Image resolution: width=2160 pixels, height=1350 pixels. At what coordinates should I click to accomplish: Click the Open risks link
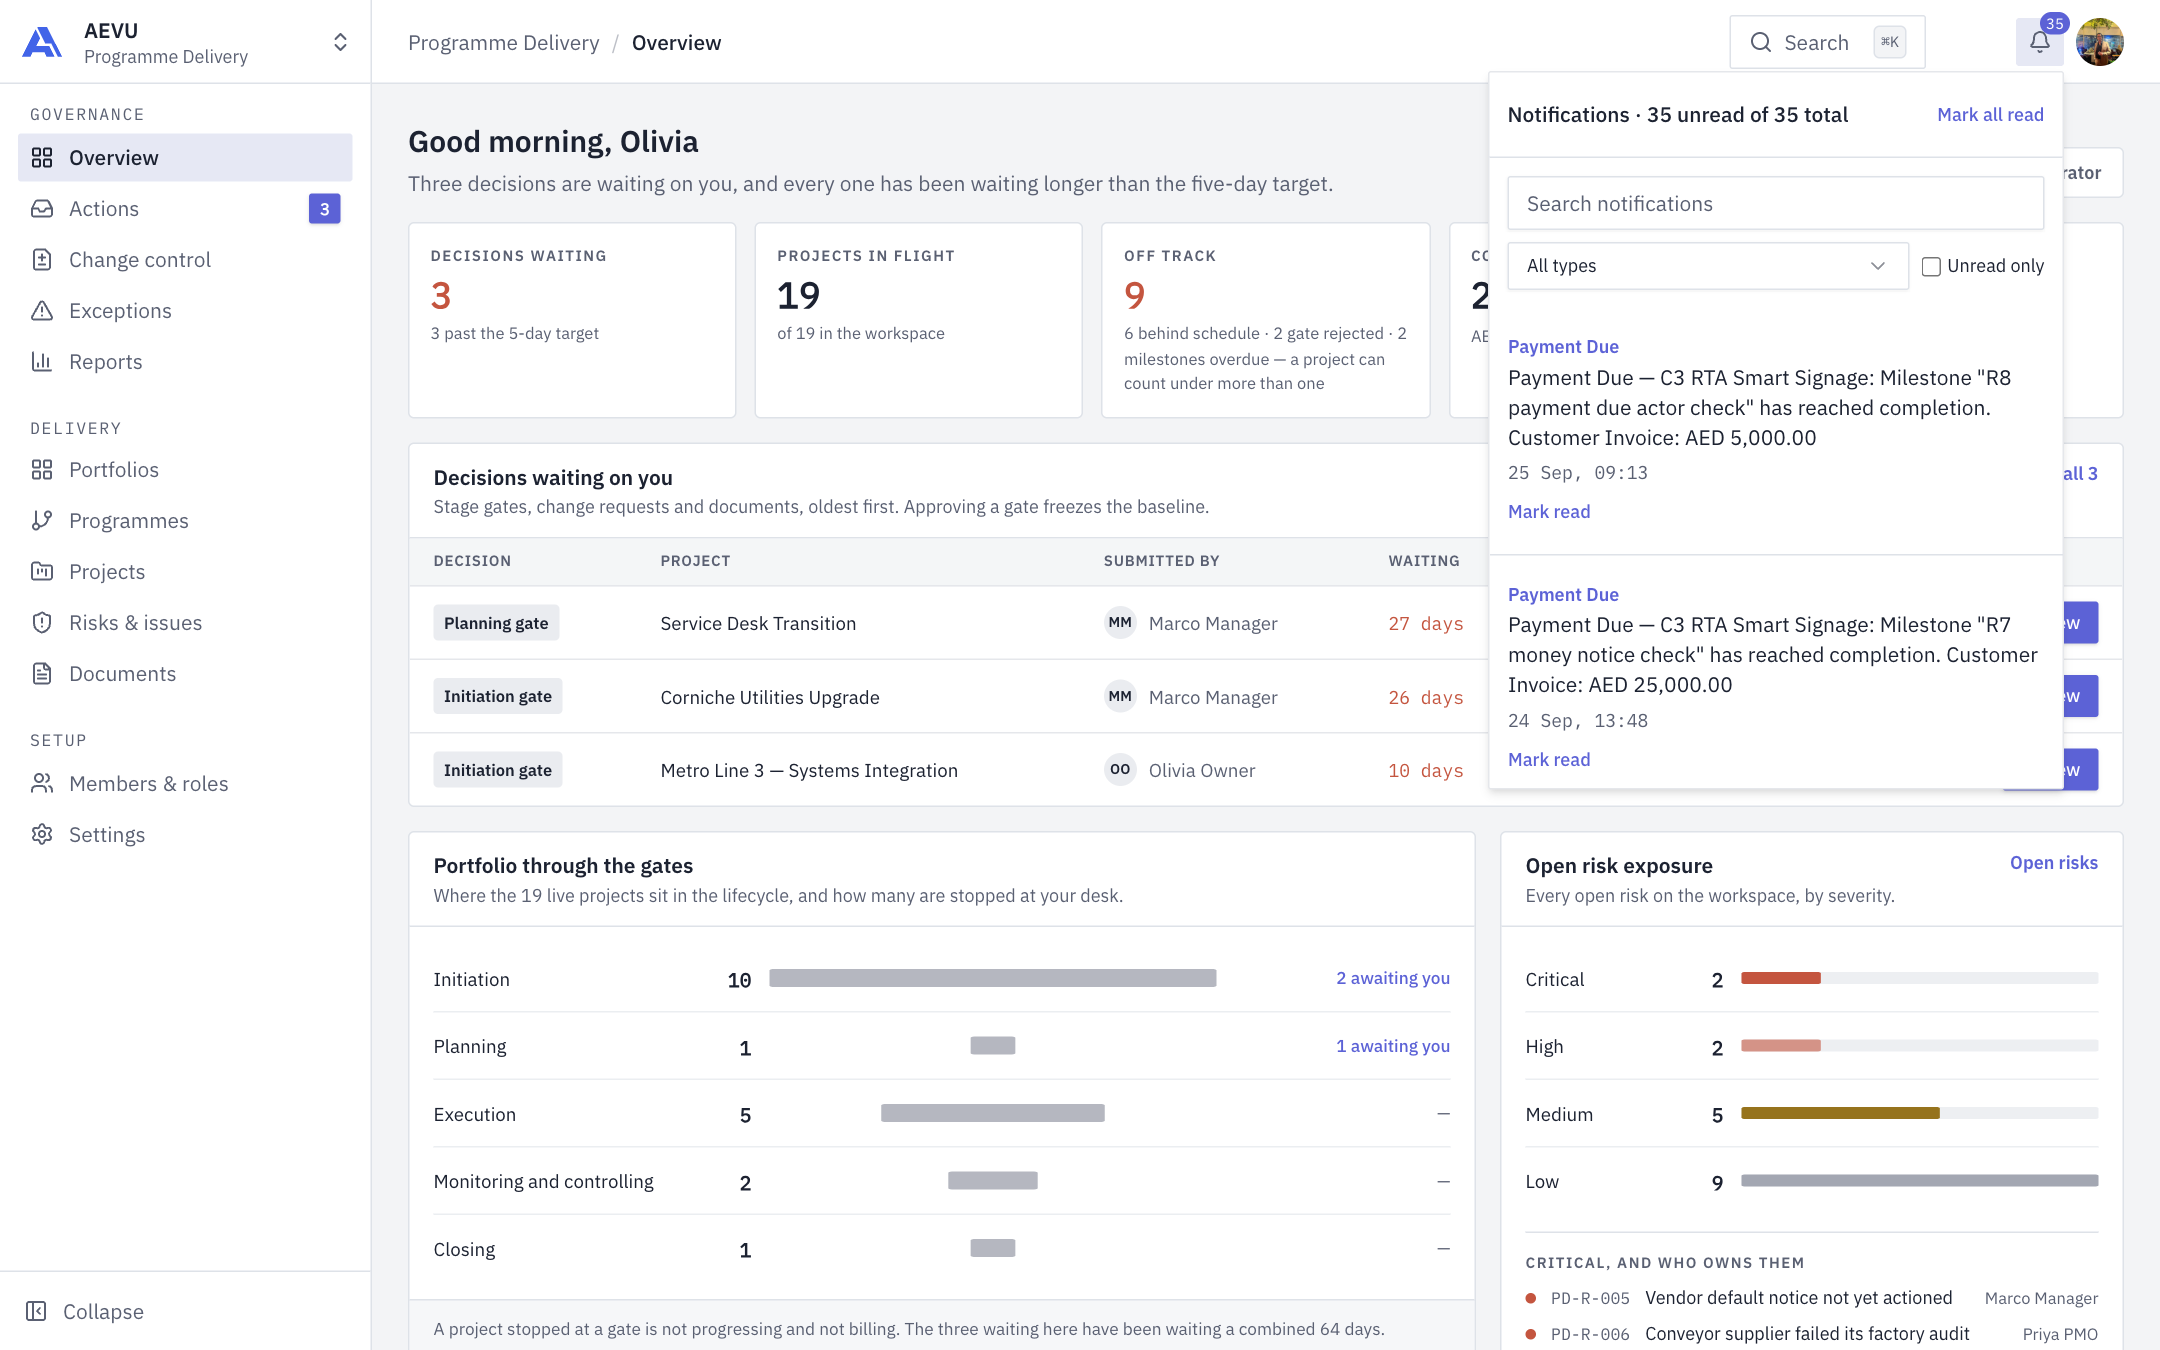(x=2054, y=863)
